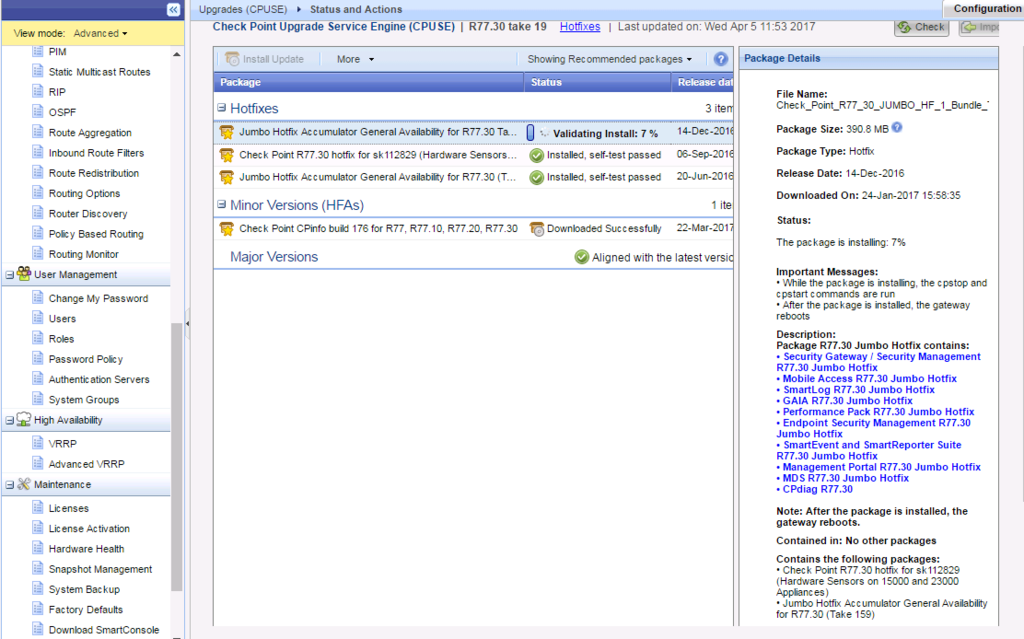Switch to the Configuration tab
This screenshot has width=1024, height=639.
coord(987,8)
